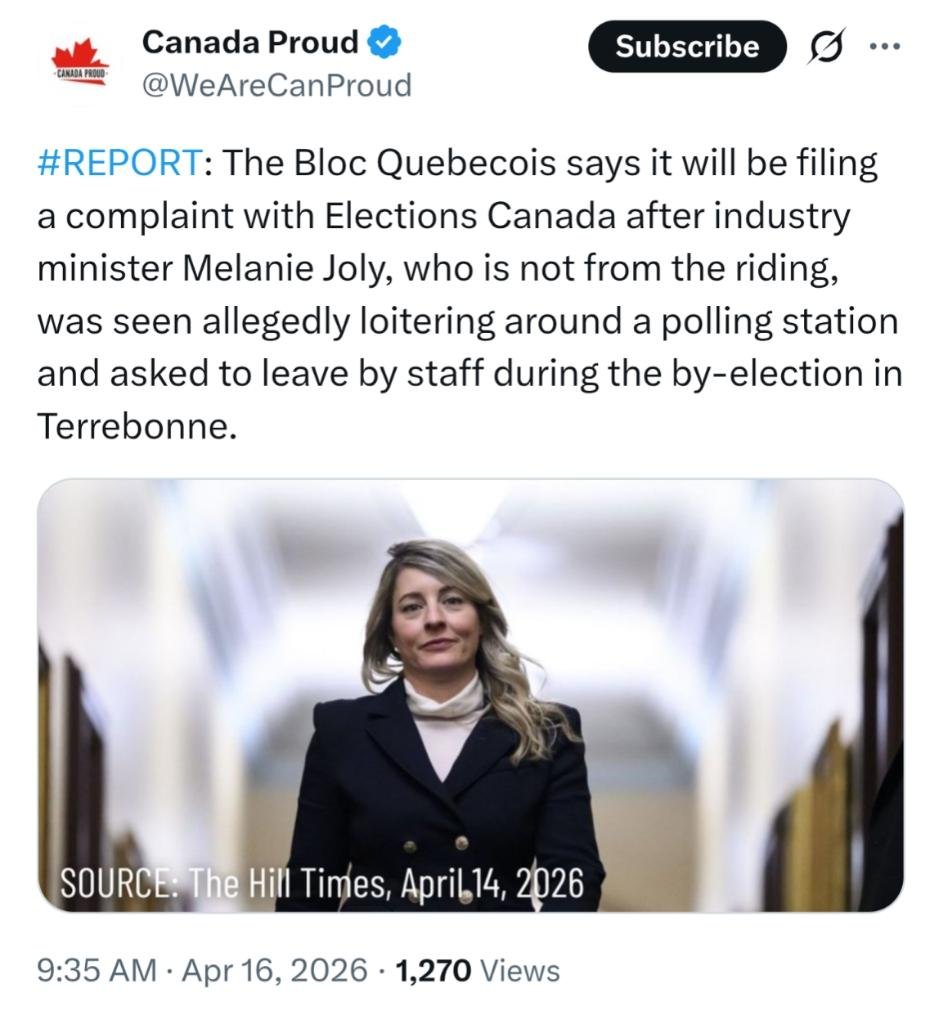Click the blue verified checkmark badge
The height and width of the screenshot is (1024, 941).
pyautogui.click(x=386, y=42)
